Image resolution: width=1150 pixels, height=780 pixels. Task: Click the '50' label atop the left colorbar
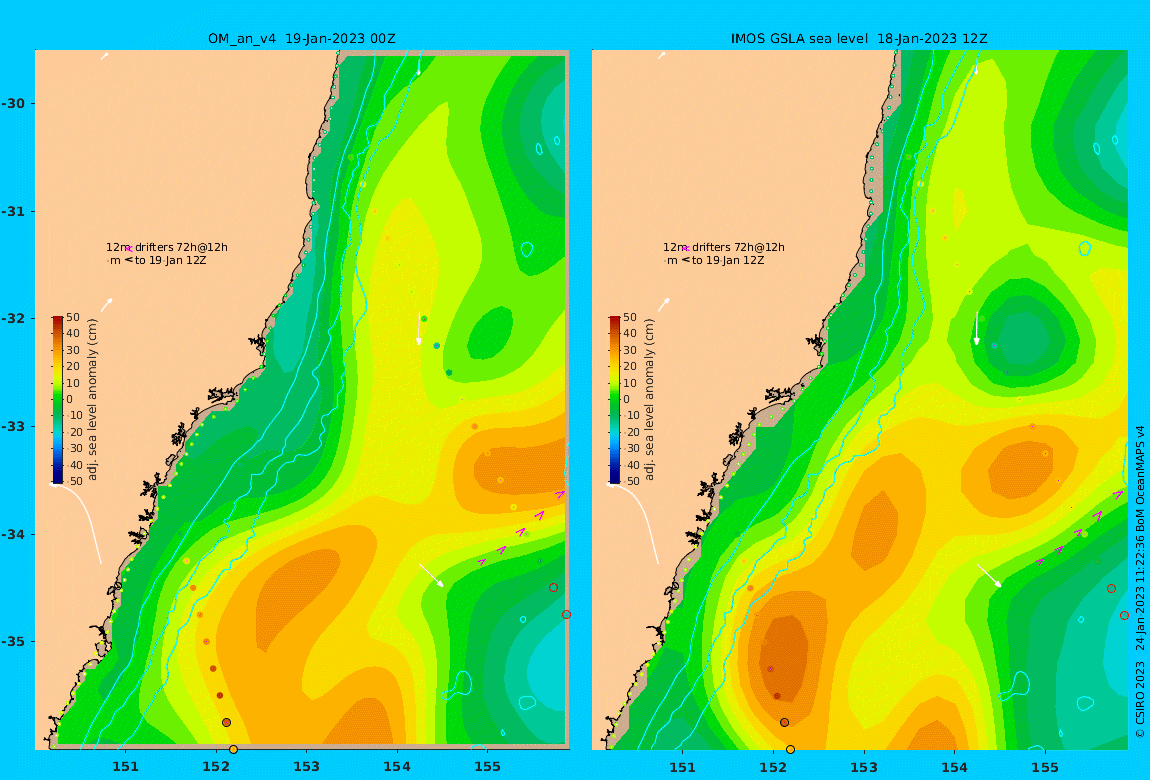(73, 317)
